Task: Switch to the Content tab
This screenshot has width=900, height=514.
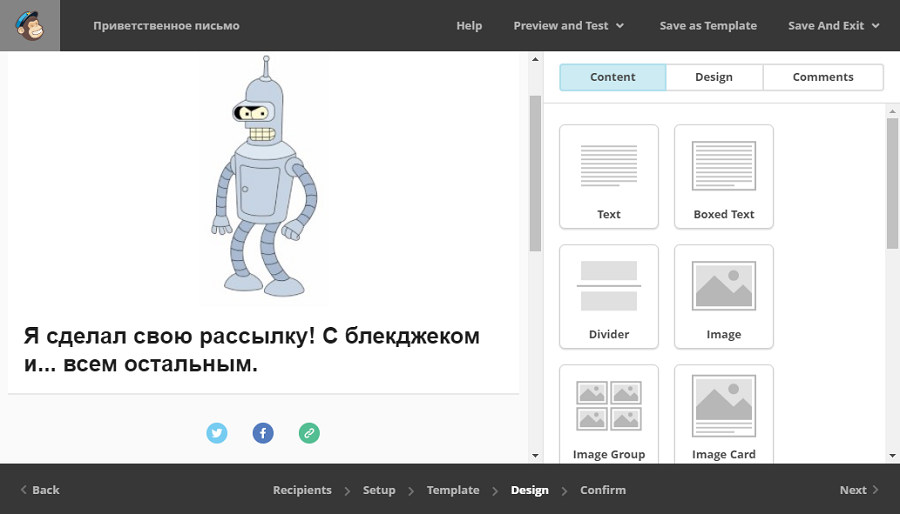Action: 612,77
